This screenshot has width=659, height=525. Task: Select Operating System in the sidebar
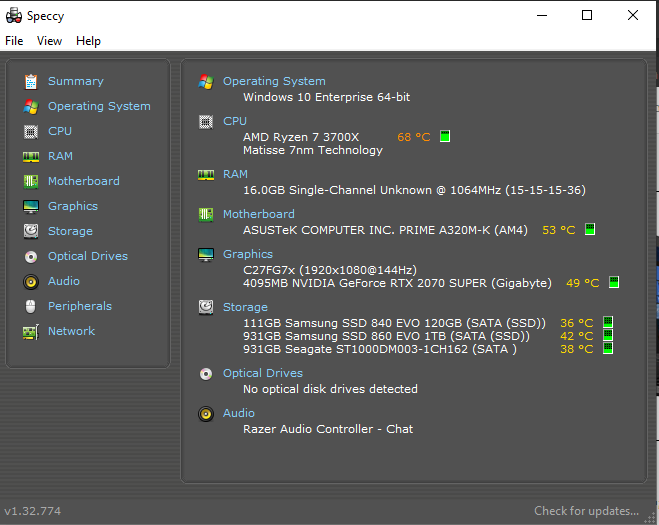coord(99,106)
